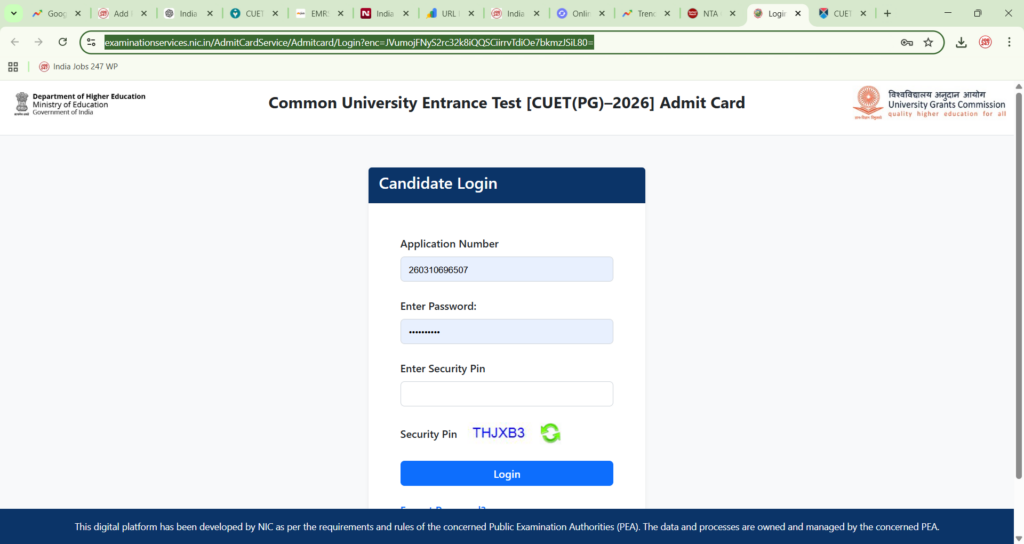1024x544 pixels.
Task: Open the apps grid in bookmarks bar
Action: pyautogui.click(x=13, y=67)
